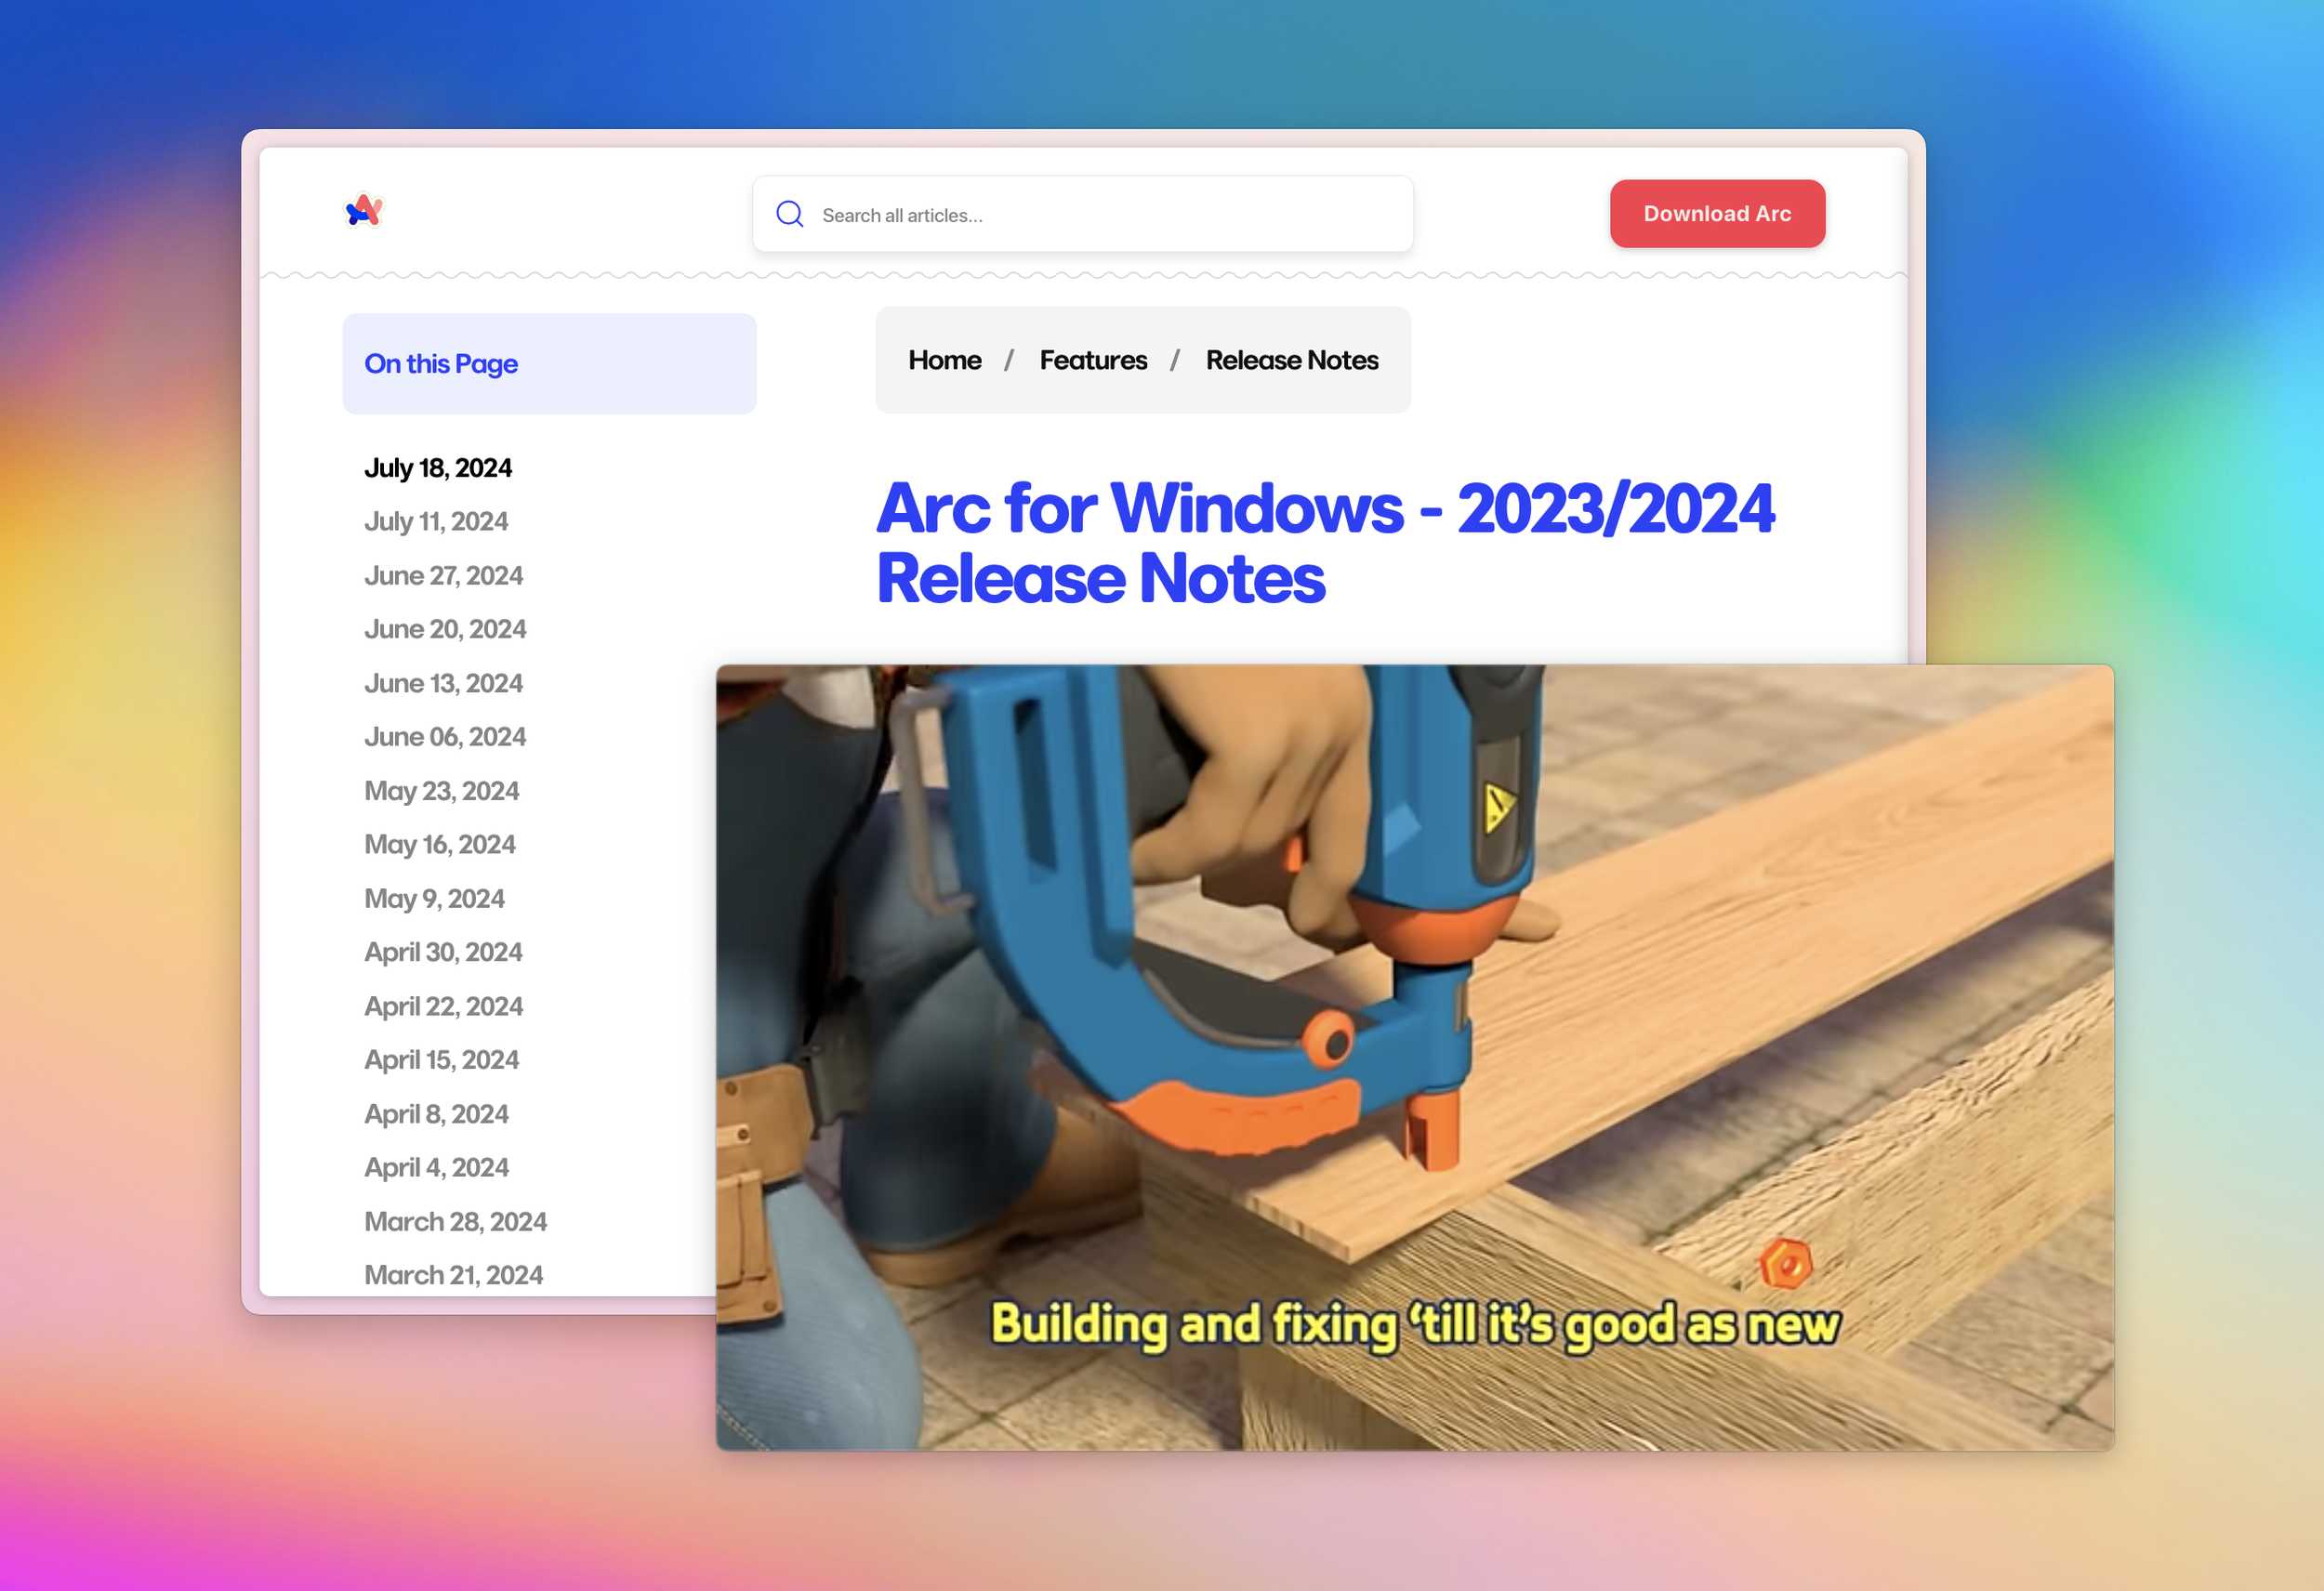Open the Release Notes breadcrumb link

tap(1291, 360)
